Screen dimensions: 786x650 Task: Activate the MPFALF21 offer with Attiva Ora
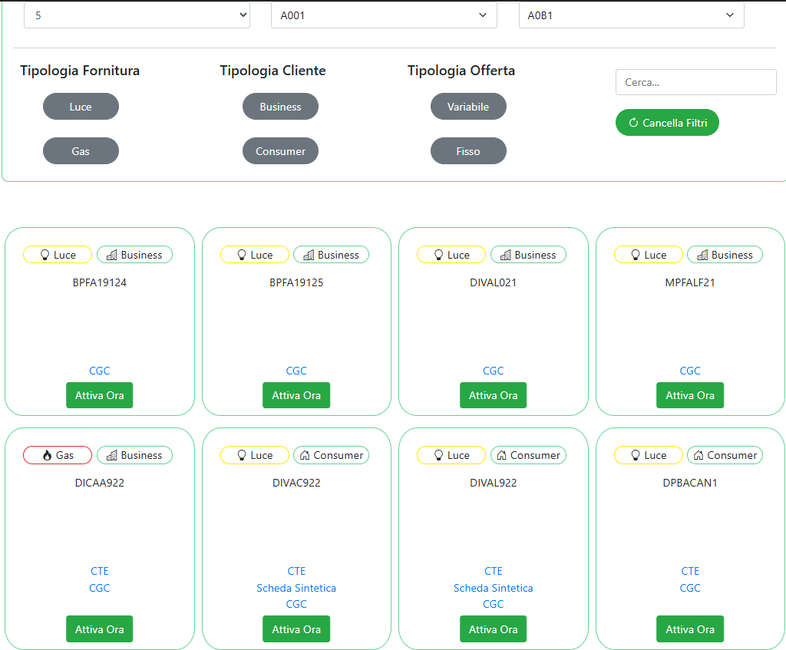(690, 395)
